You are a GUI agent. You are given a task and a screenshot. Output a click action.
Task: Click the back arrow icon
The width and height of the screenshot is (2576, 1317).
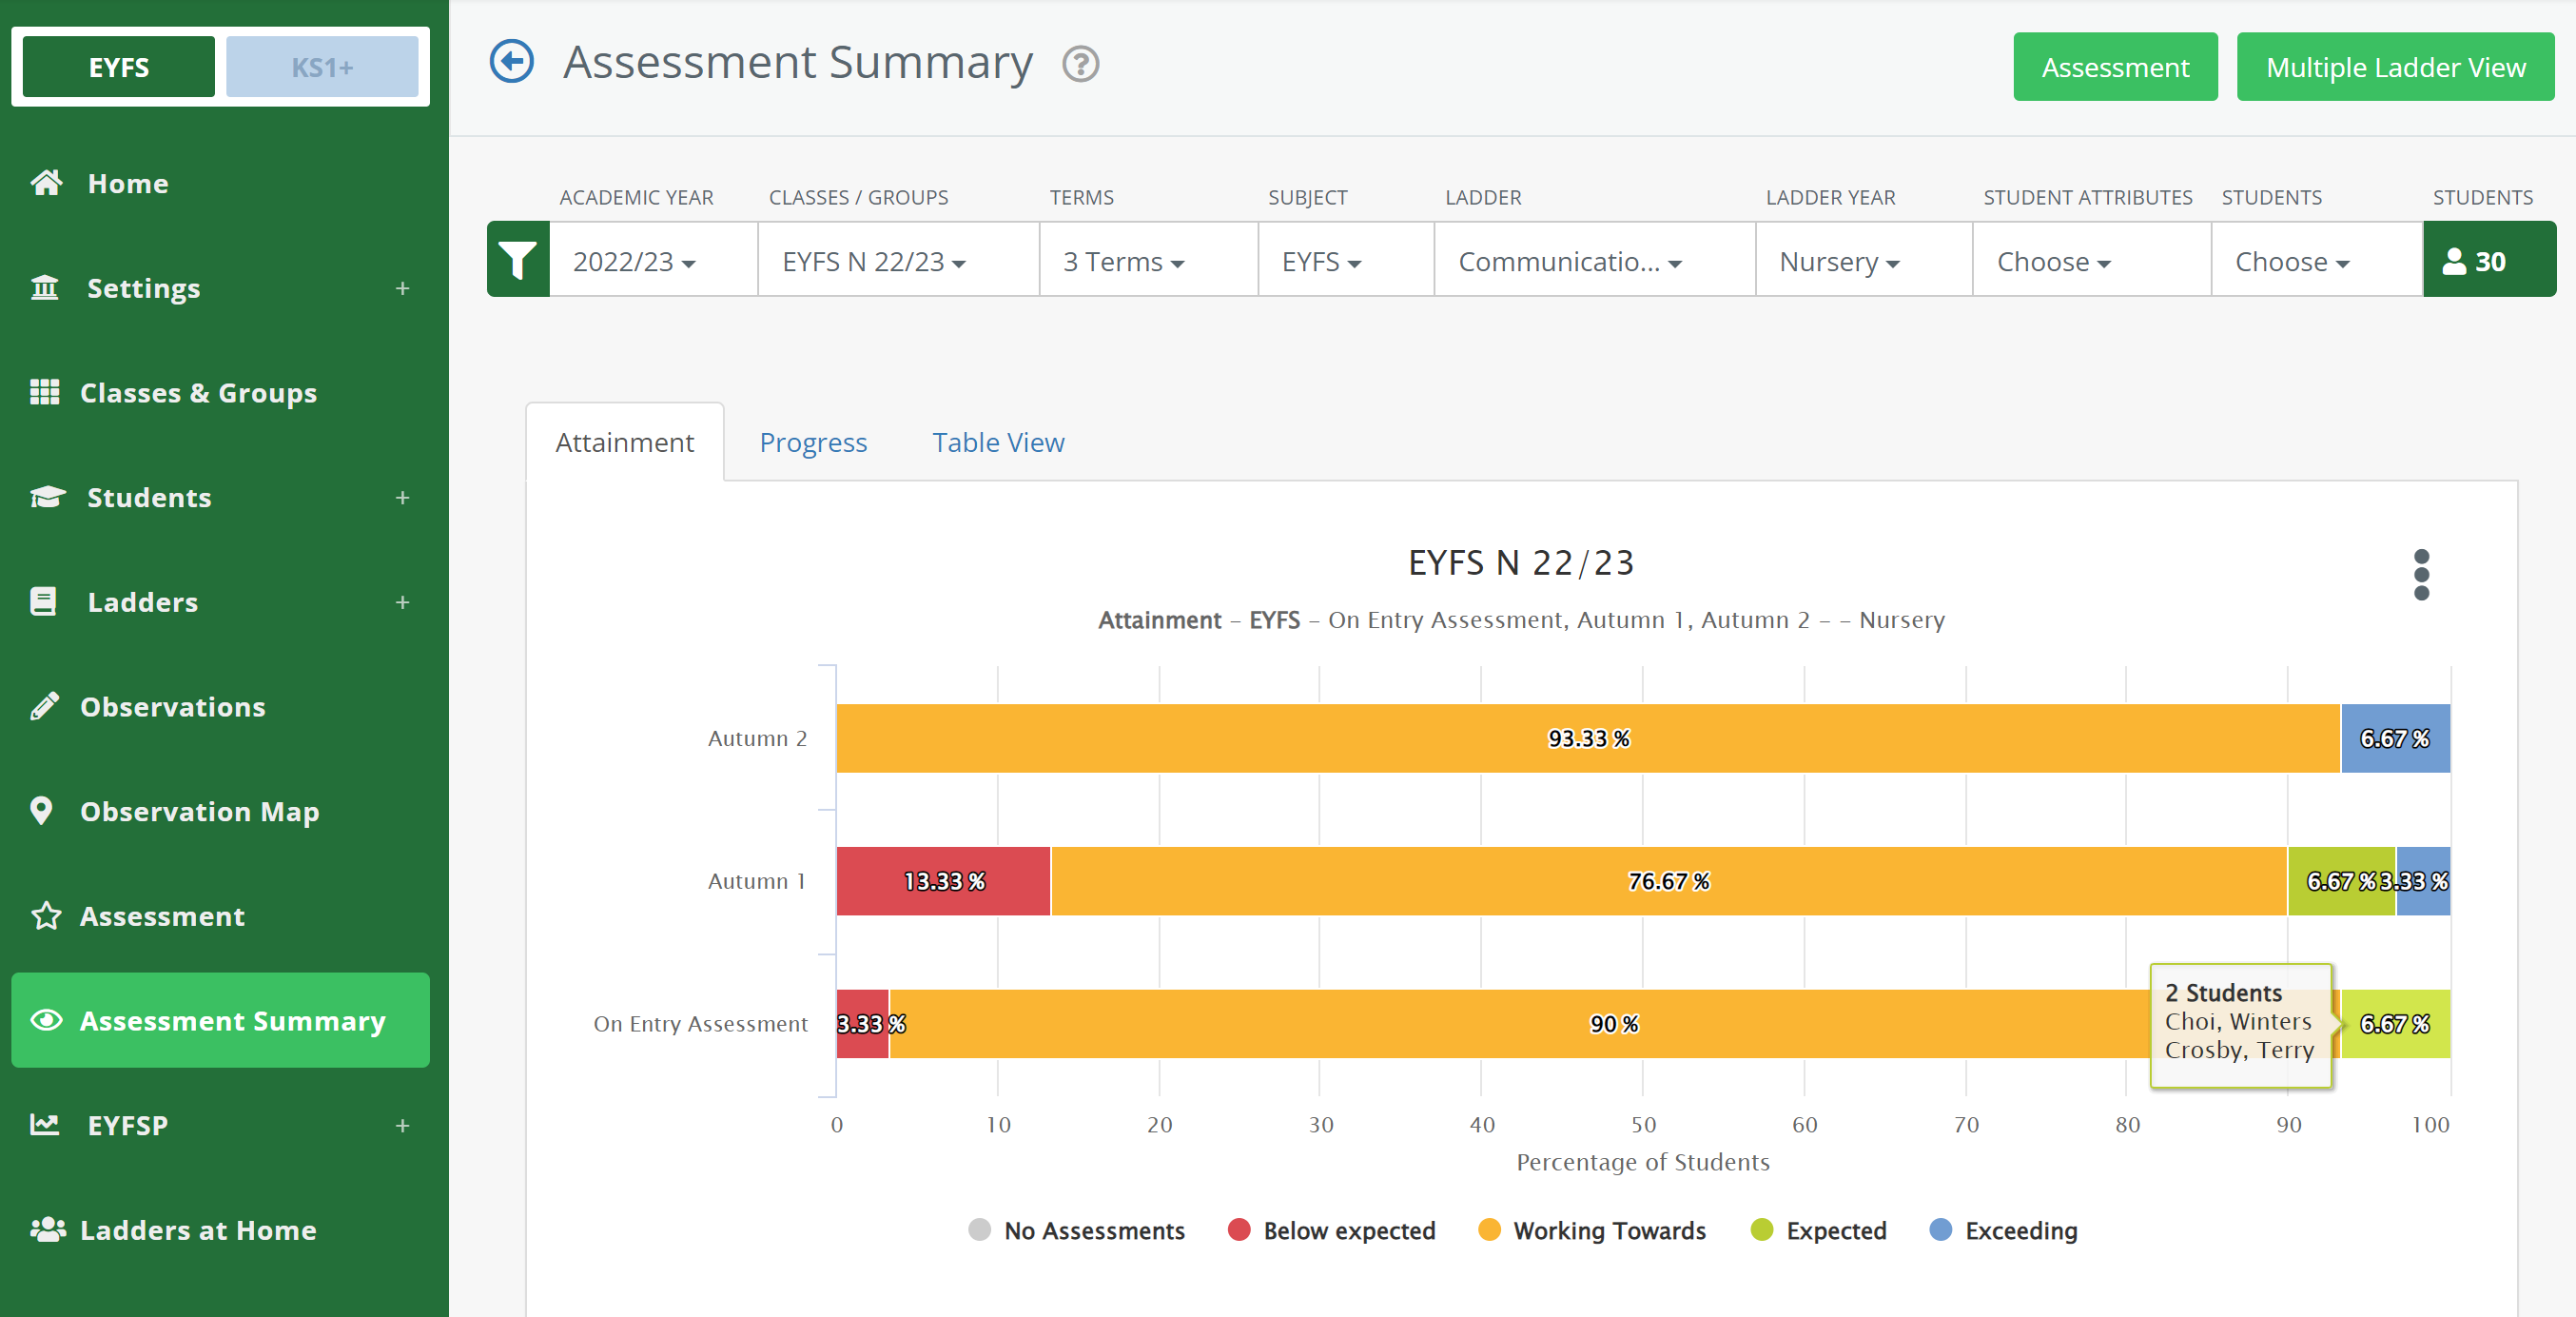(x=511, y=62)
